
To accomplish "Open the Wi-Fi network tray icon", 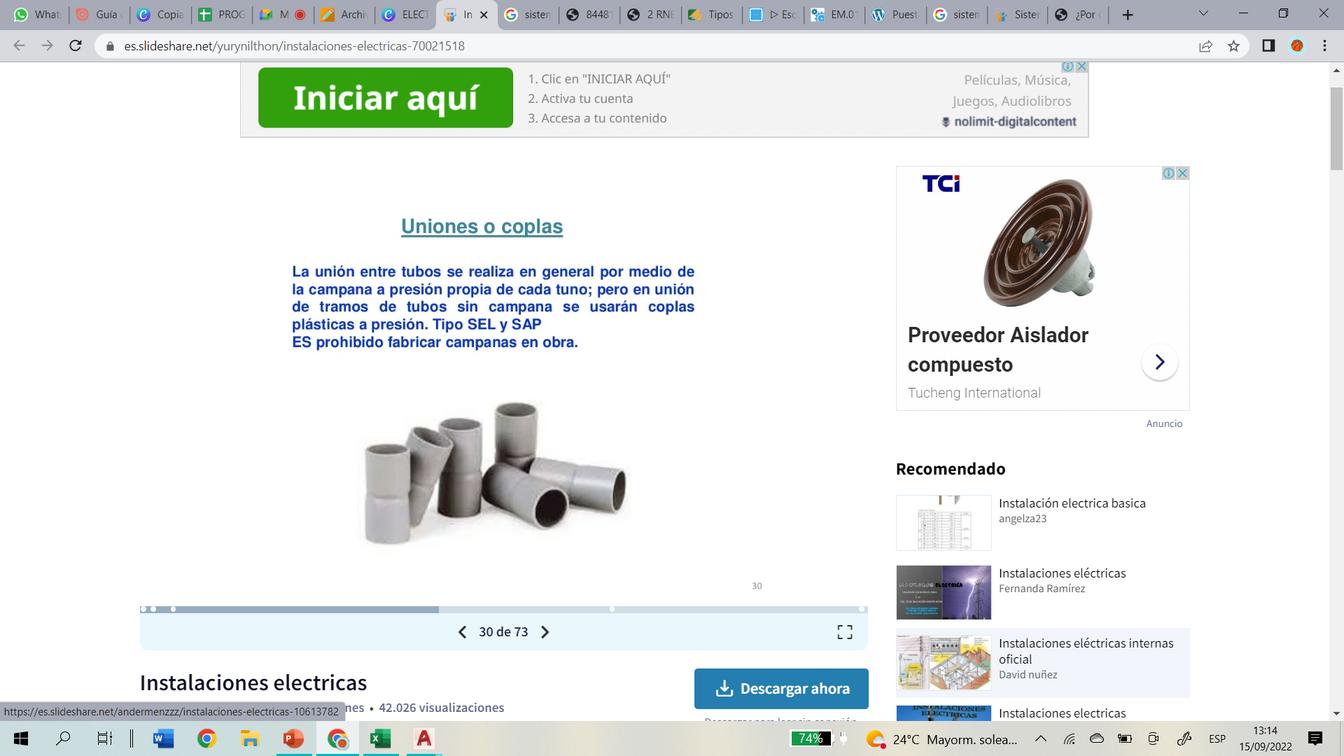I will tap(1068, 739).
